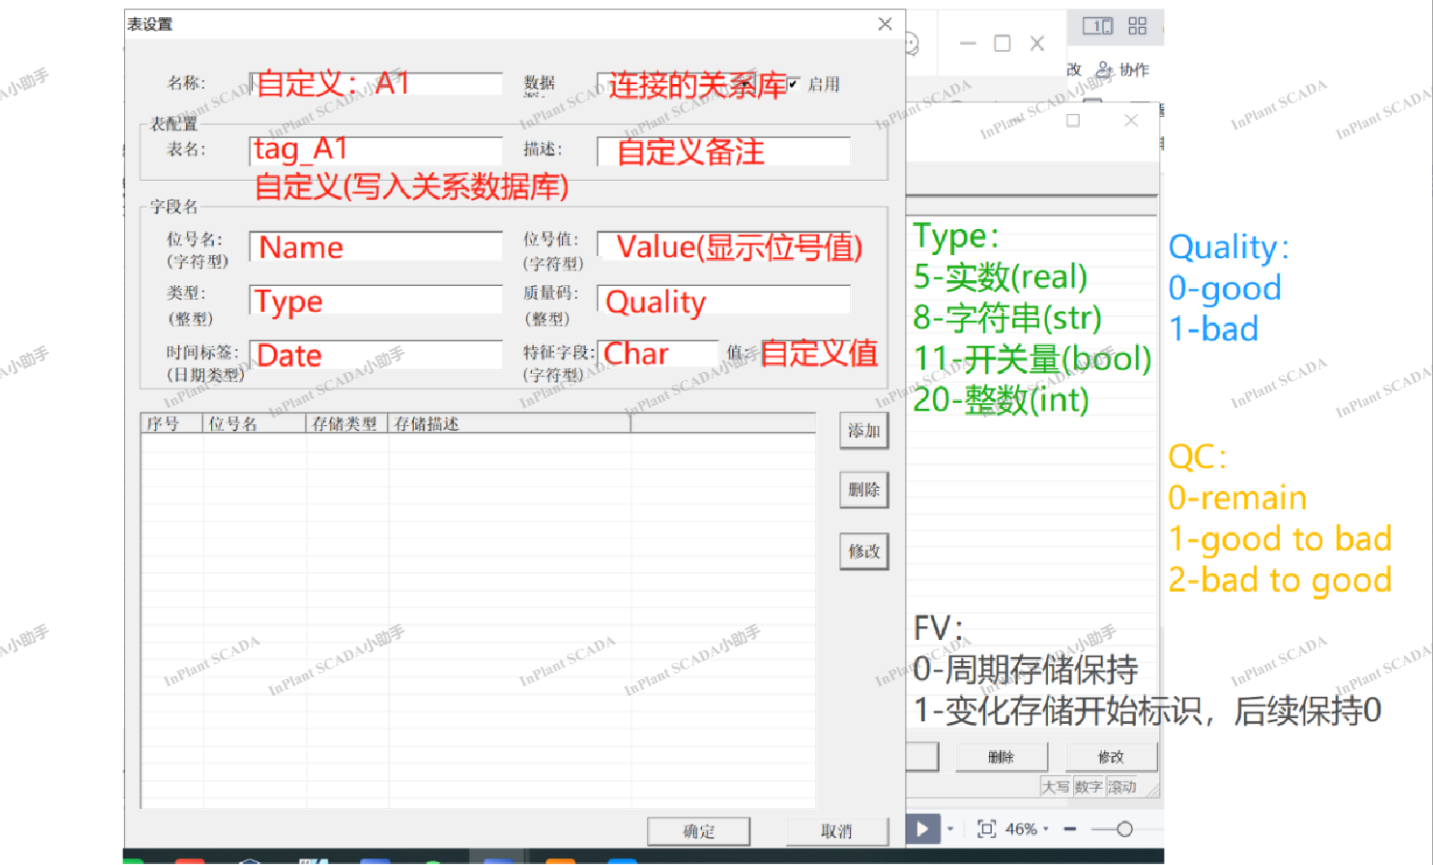This screenshot has height=865, width=1433.
Task: Click the fit-to-window zoom icon
Action: pyautogui.click(x=986, y=829)
